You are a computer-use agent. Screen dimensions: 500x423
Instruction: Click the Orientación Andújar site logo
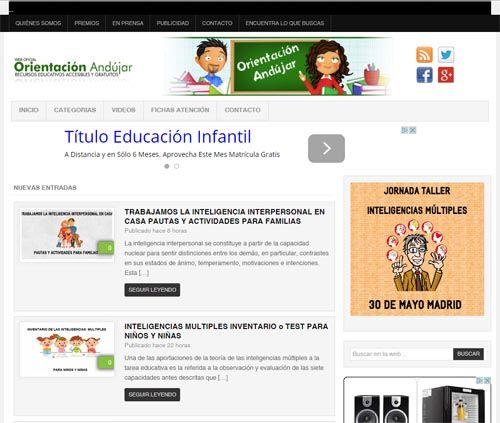tap(73, 68)
